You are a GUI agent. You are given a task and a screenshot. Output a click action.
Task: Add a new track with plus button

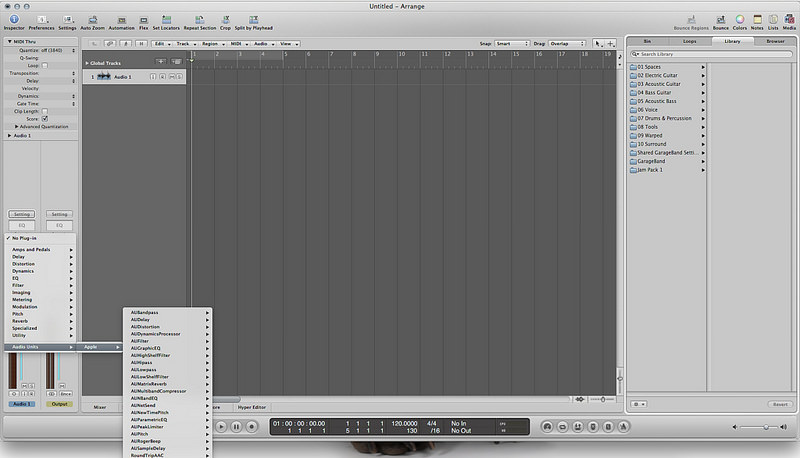pos(161,62)
